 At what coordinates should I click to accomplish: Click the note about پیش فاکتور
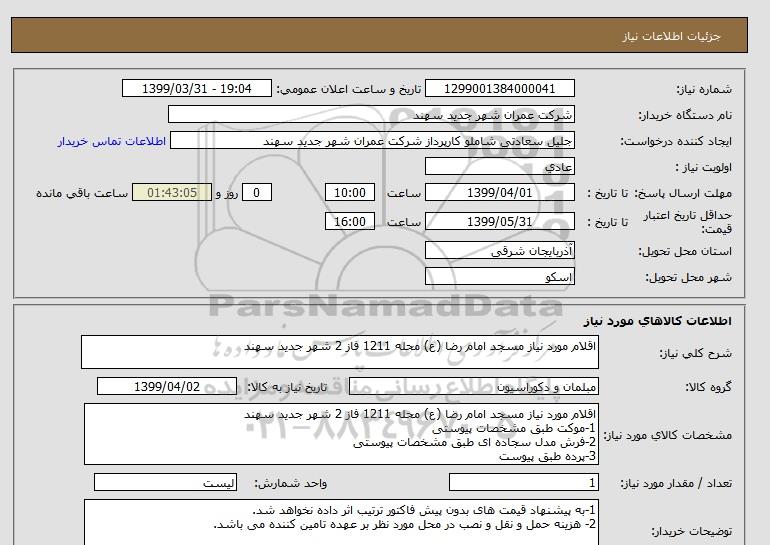tap(424, 510)
